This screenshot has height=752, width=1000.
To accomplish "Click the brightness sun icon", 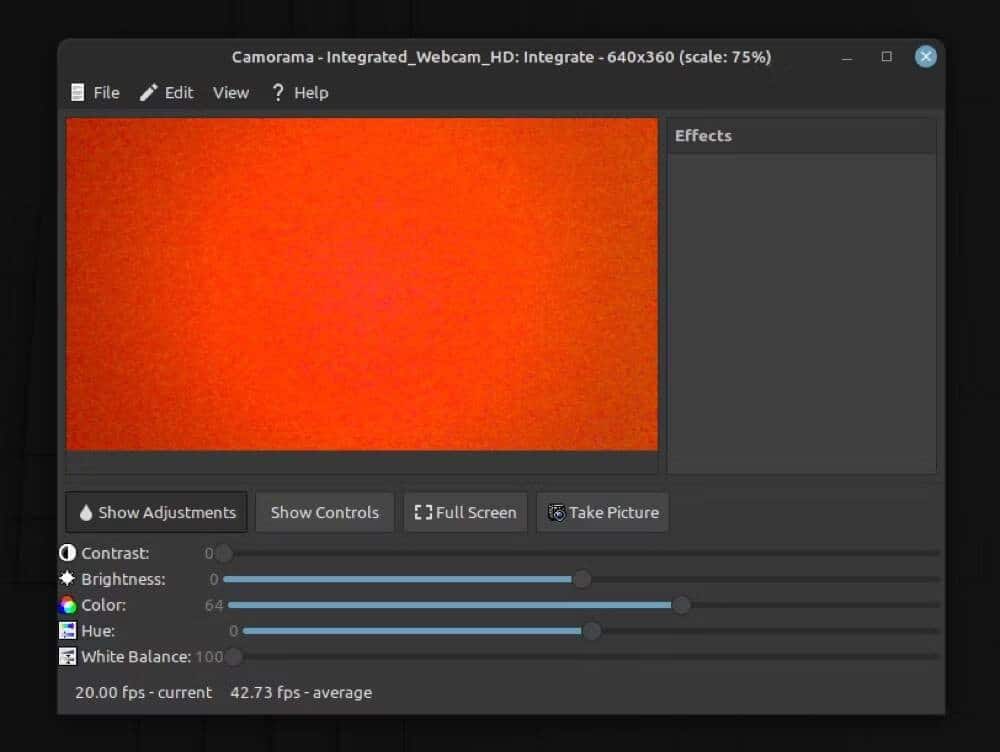I will coord(68,579).
